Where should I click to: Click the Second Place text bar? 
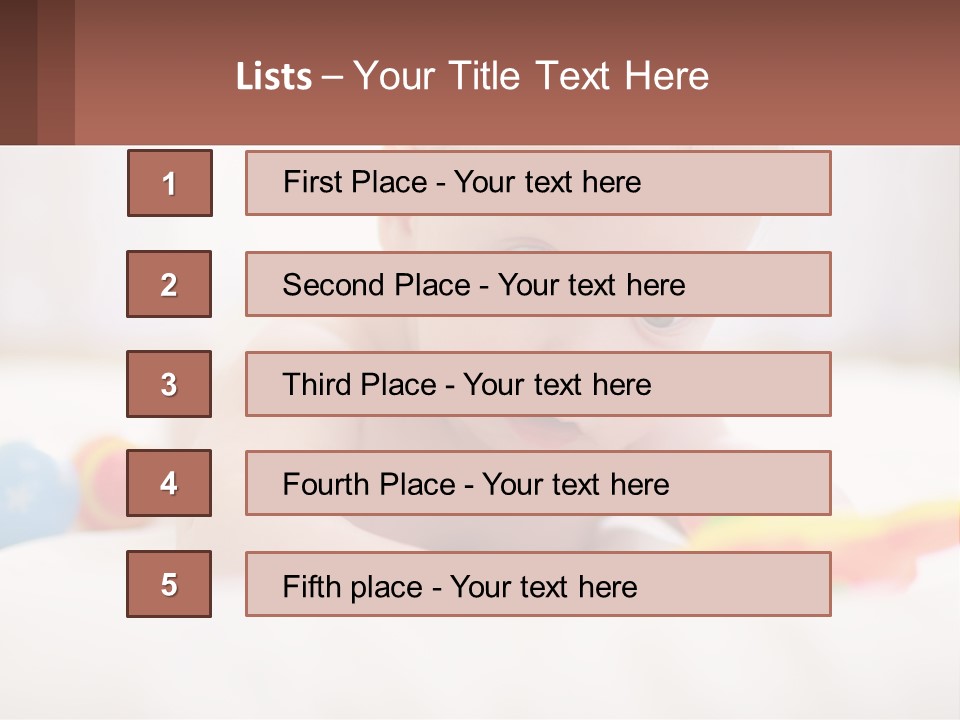coord(538,284)
